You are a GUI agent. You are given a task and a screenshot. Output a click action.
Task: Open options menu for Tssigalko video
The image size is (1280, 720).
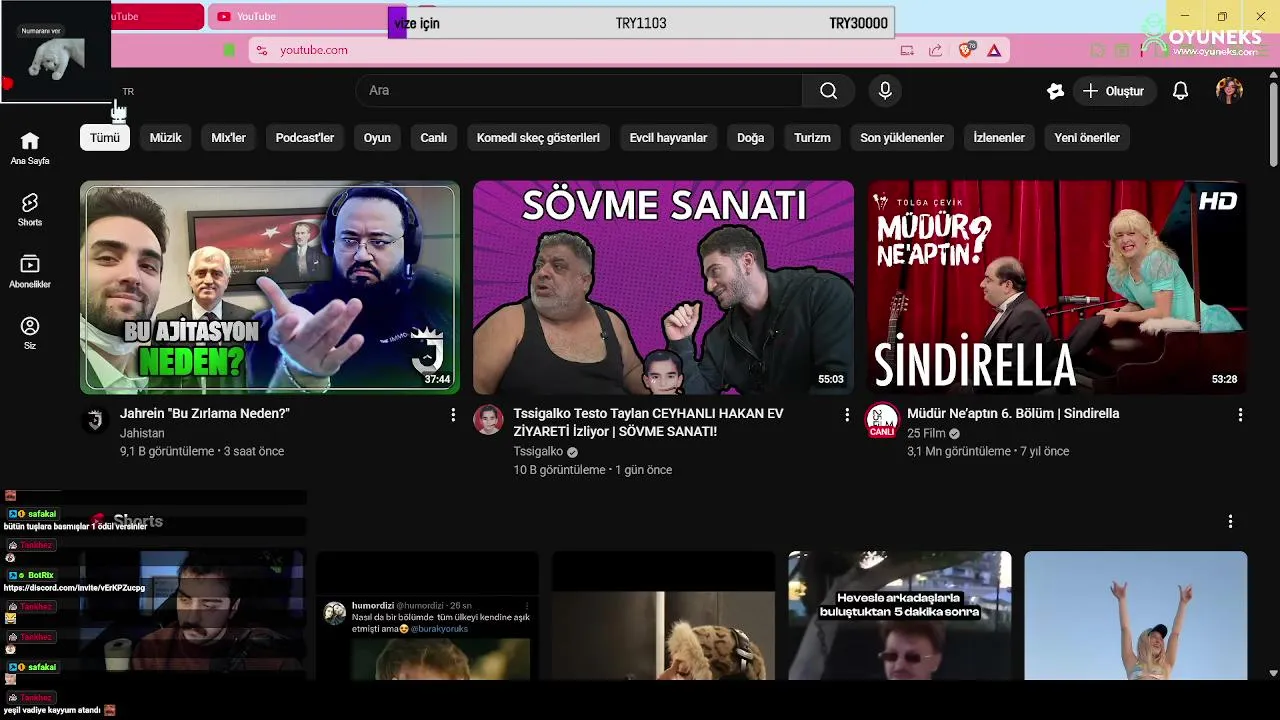[x=847, y=414]
